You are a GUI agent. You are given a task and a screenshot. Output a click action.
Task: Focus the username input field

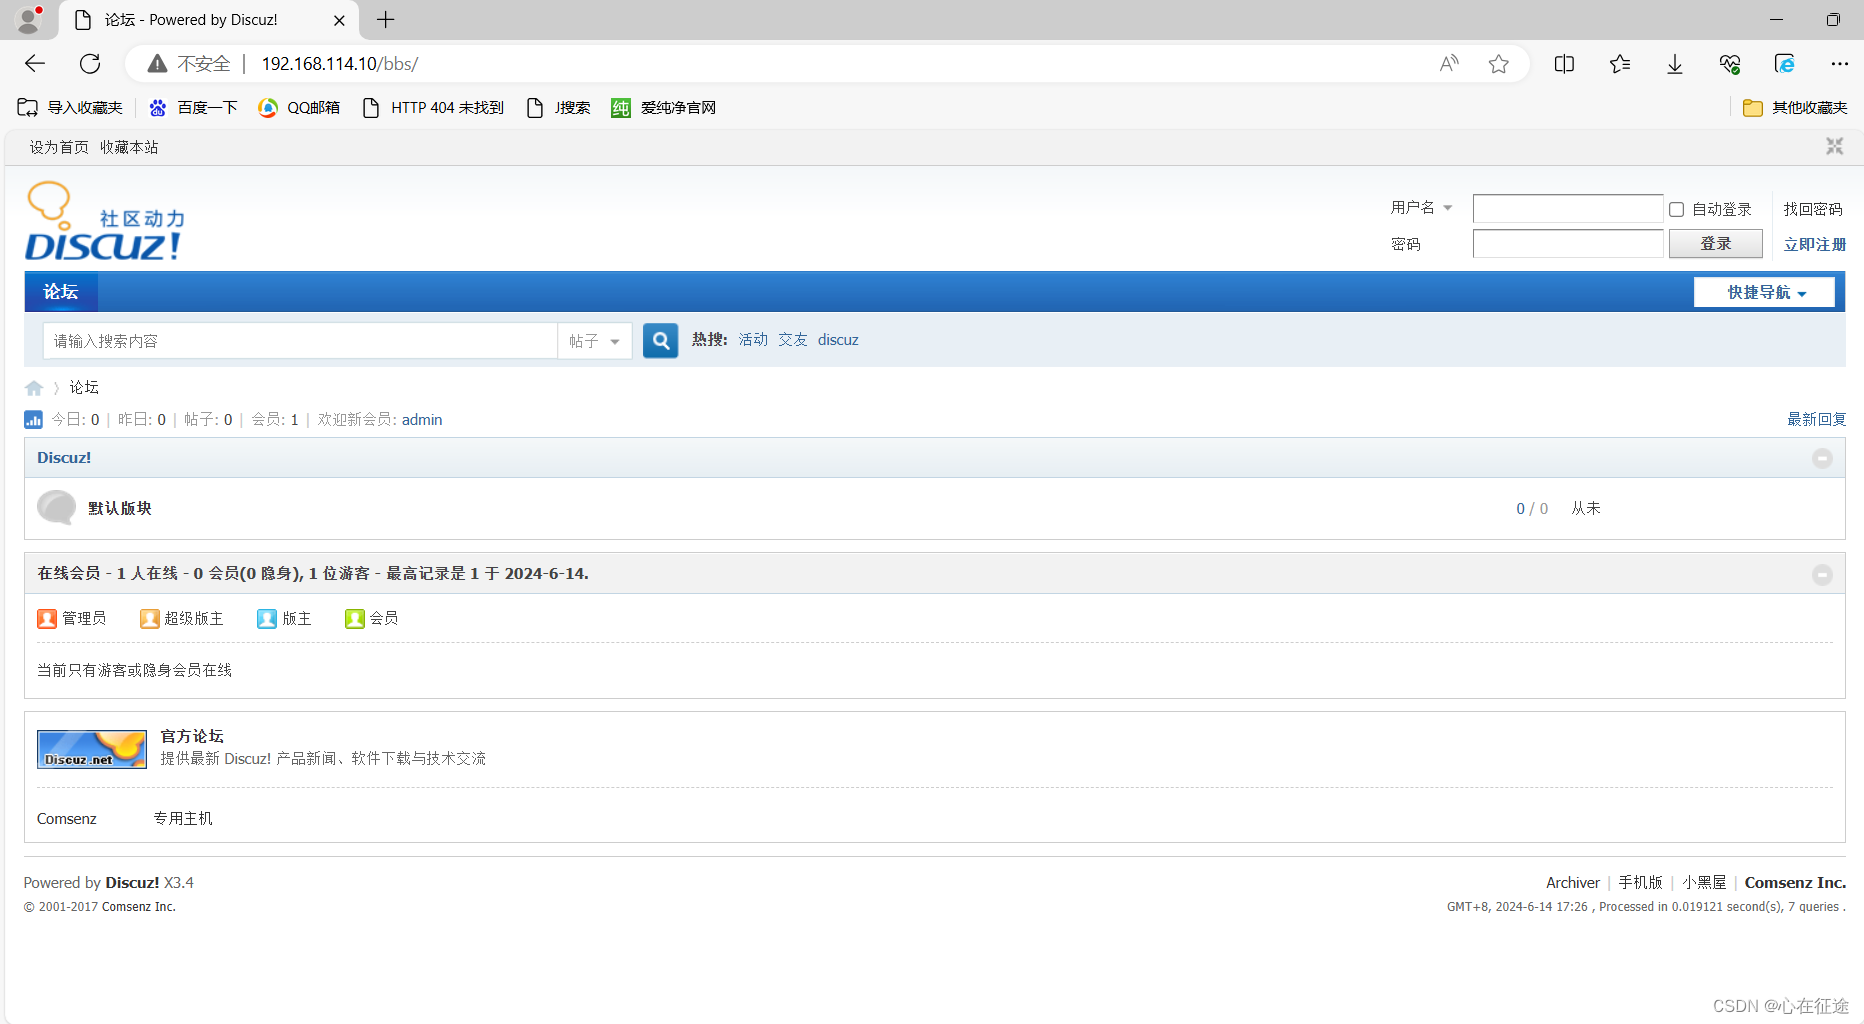point(1567,209)
